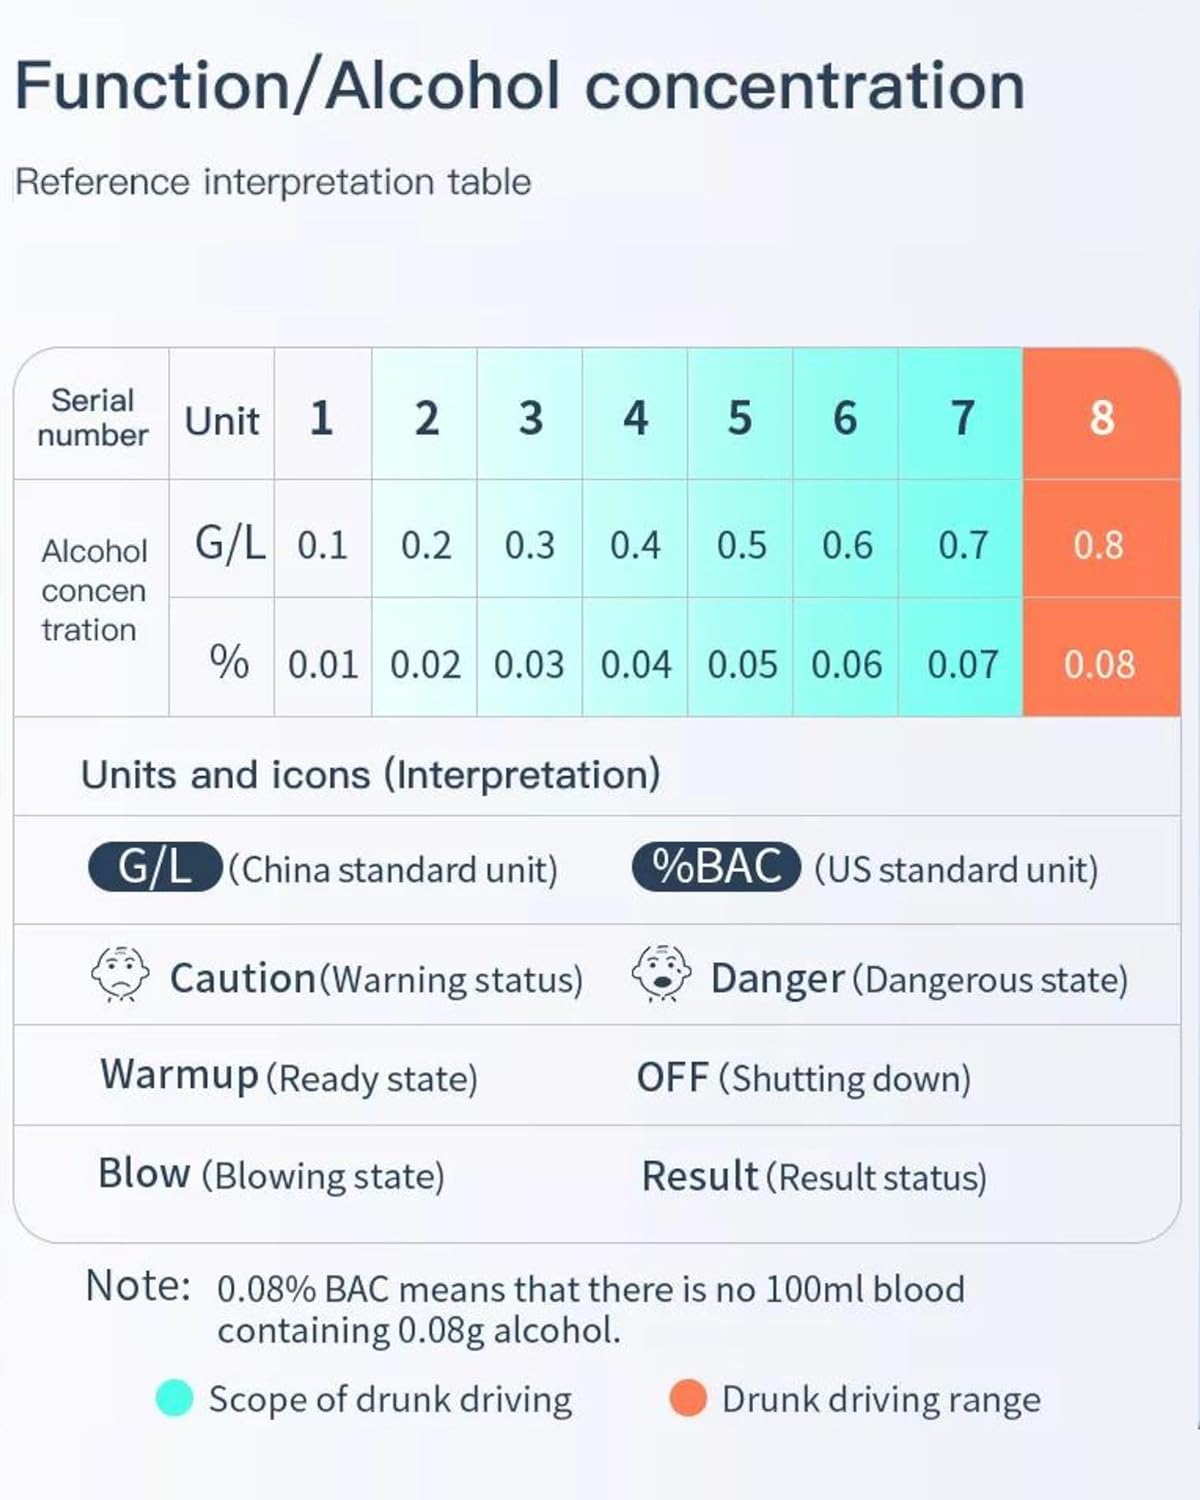
Task: Click the Caution worried face icon
Action: click(120, 974)
